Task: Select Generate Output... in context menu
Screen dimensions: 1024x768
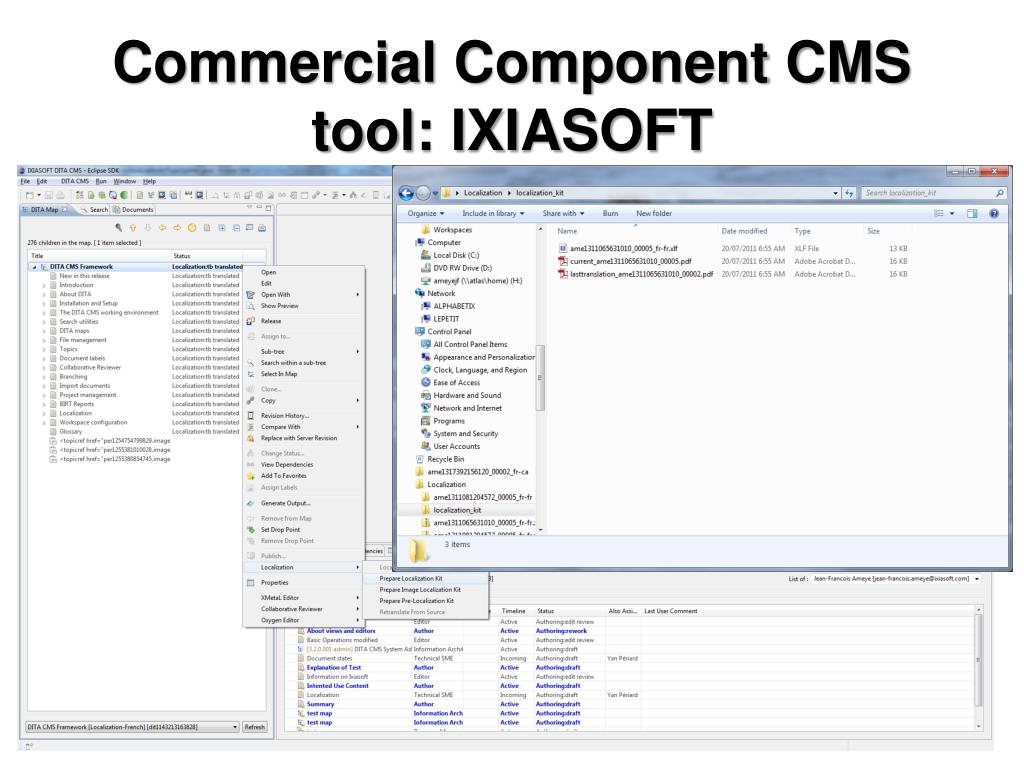Action: pos(285,504)
